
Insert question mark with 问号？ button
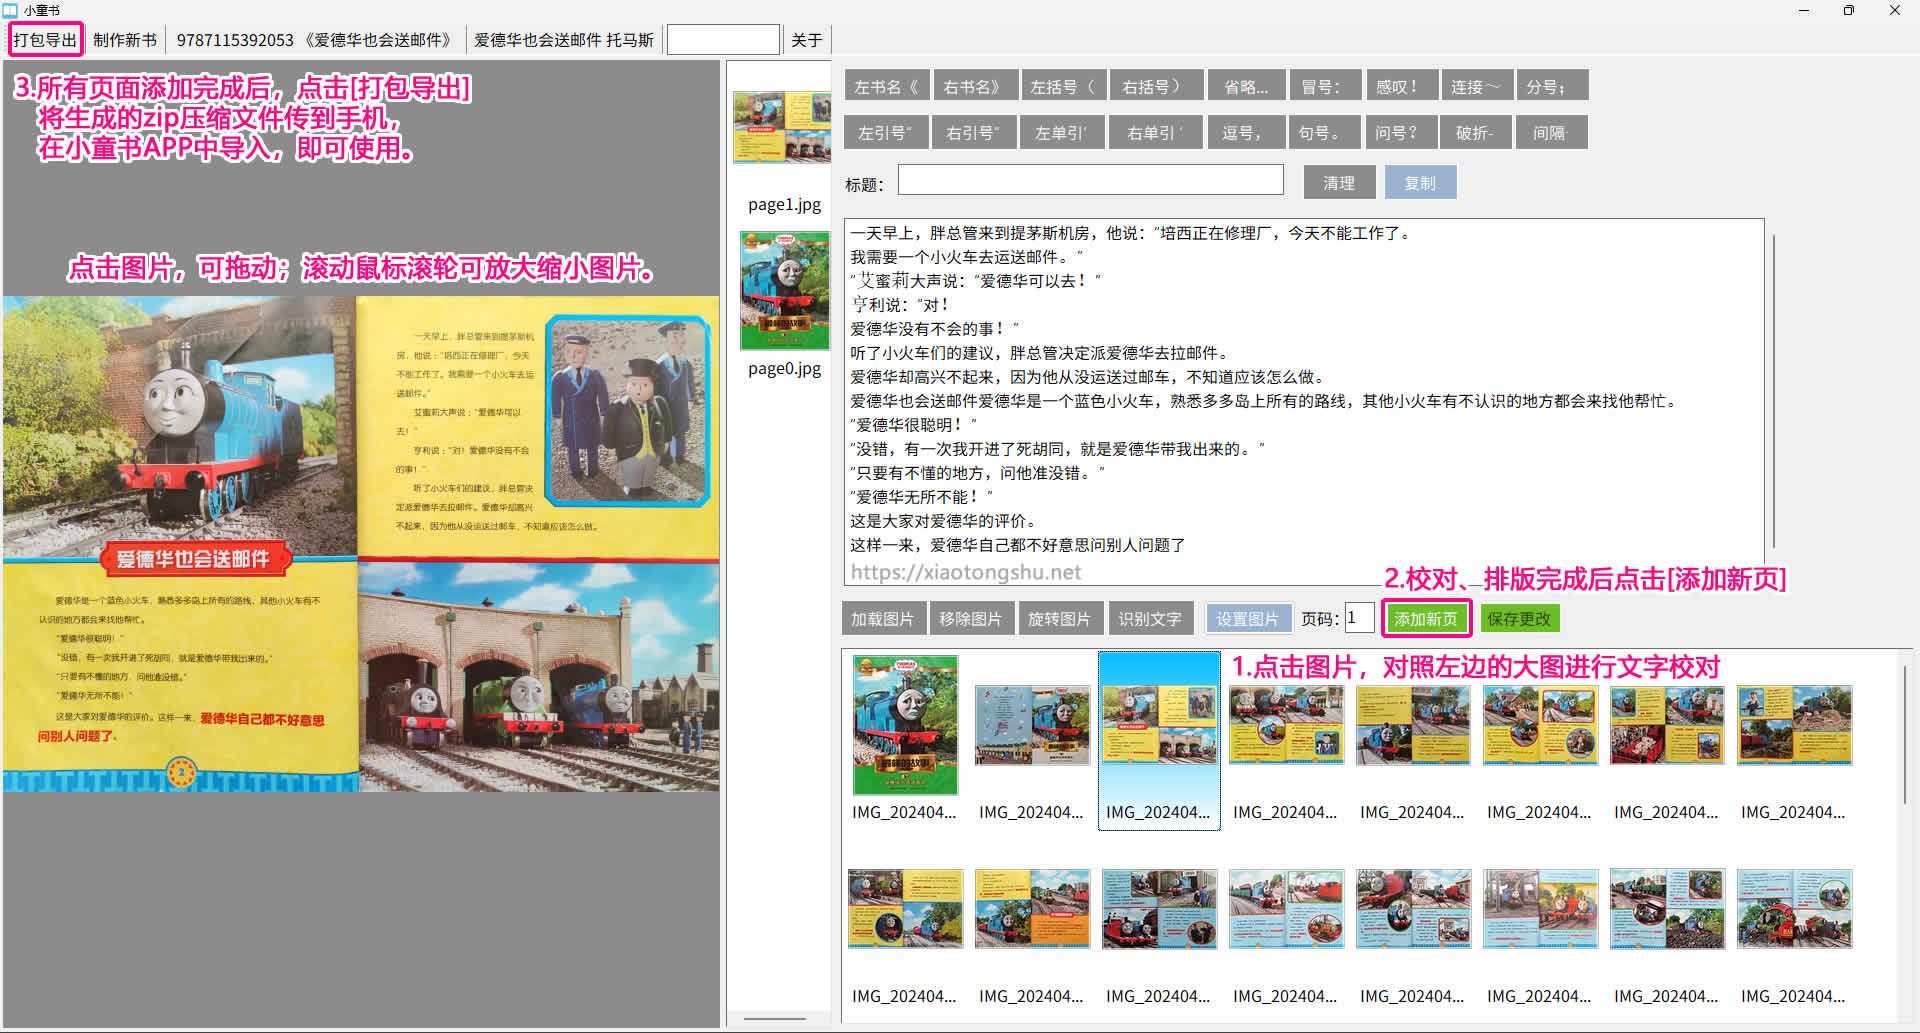point(1402,132)
